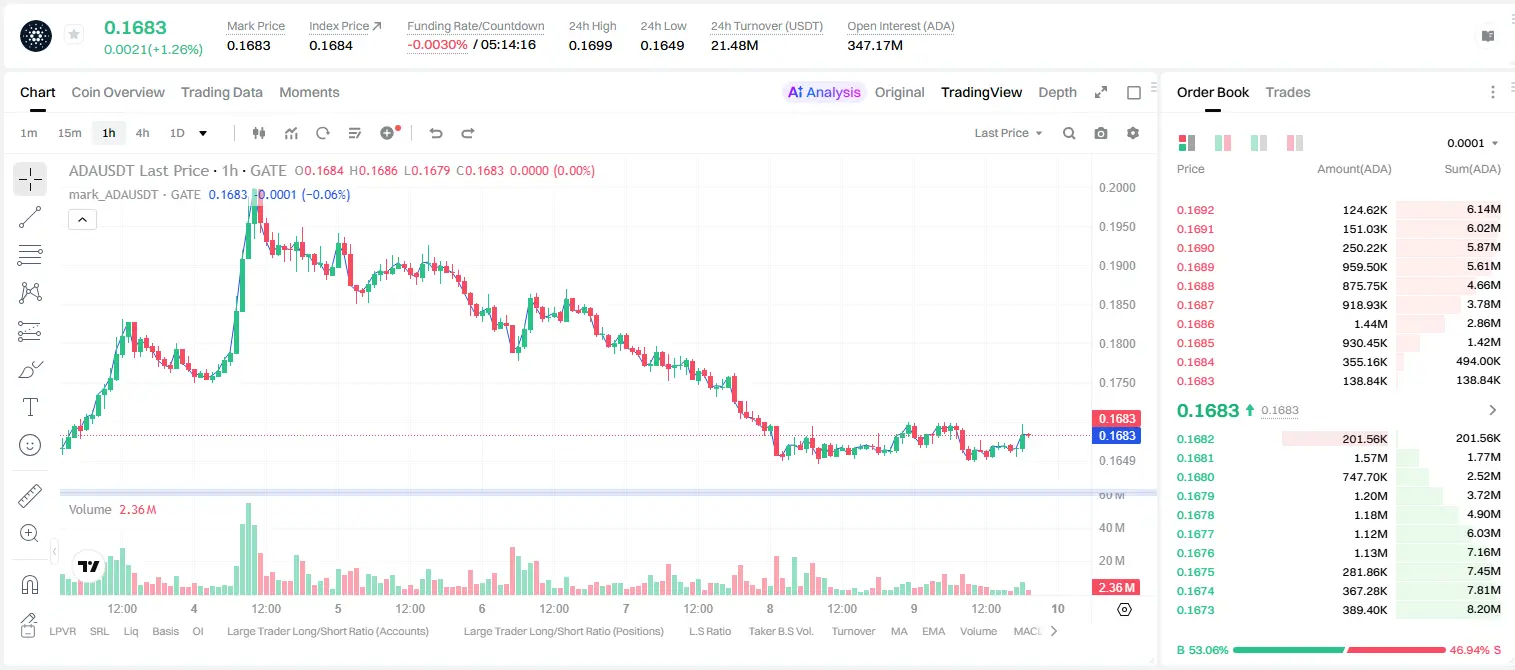Open the emoji sticker tool

pyautogui.click(x=30, y=445)
